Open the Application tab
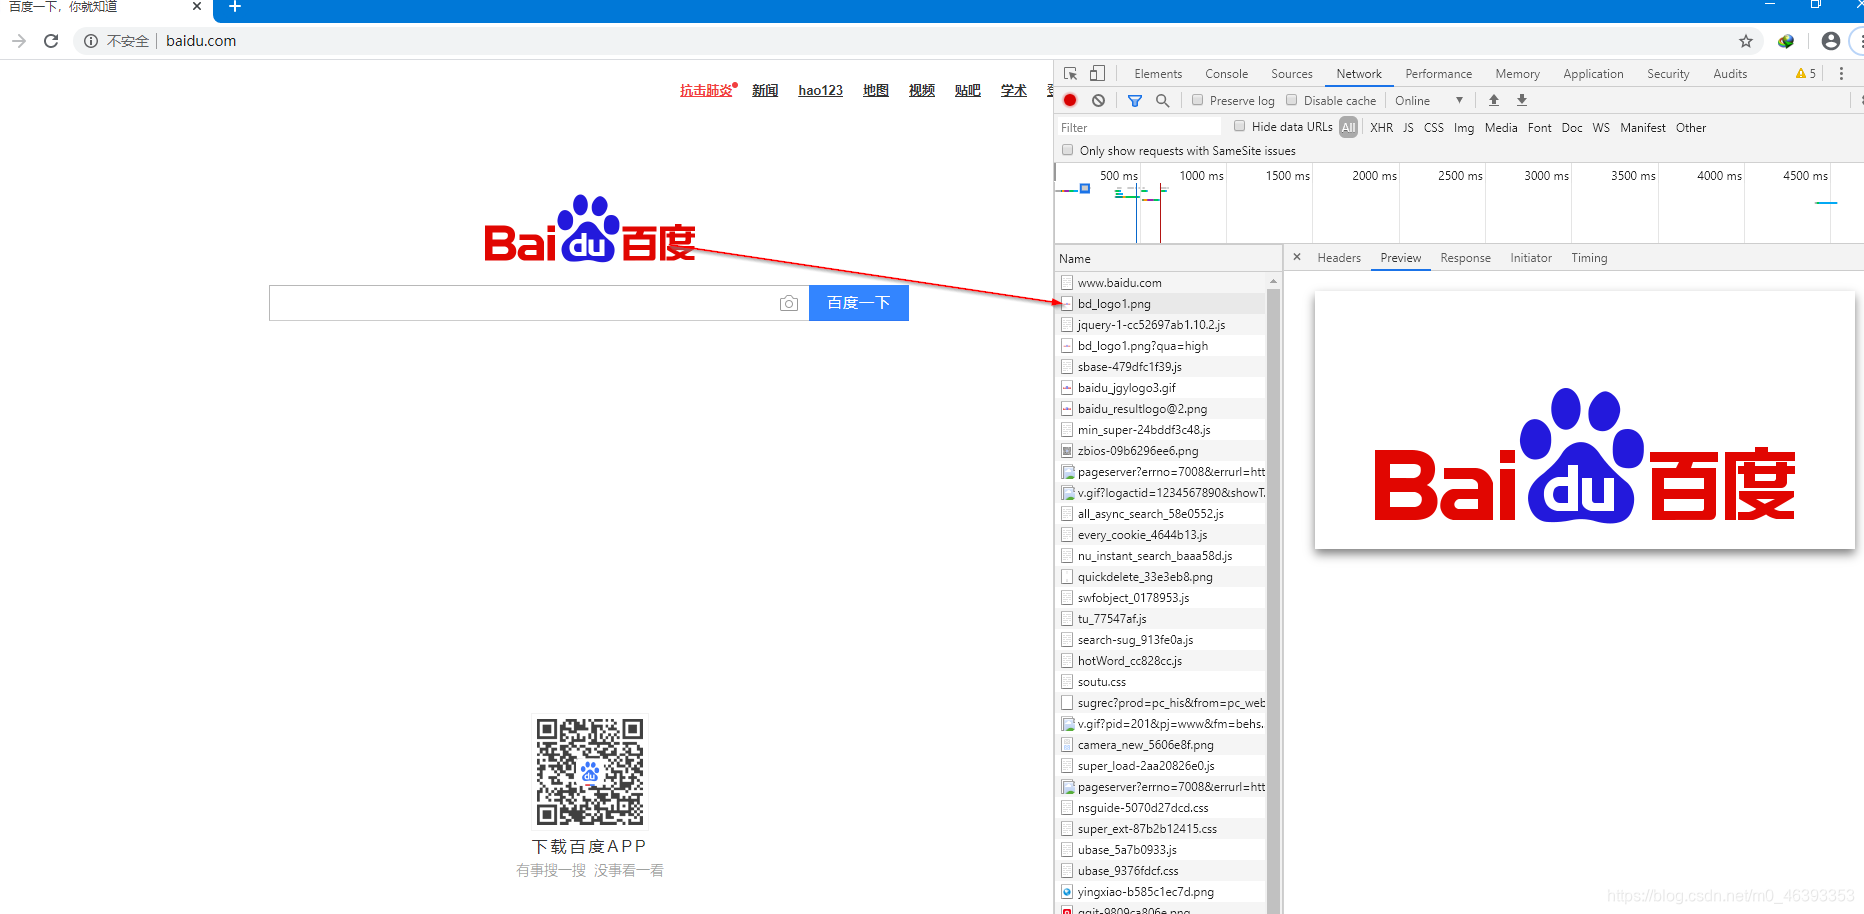Viewport: 1864px width, 914px height. pos(1593,74)
